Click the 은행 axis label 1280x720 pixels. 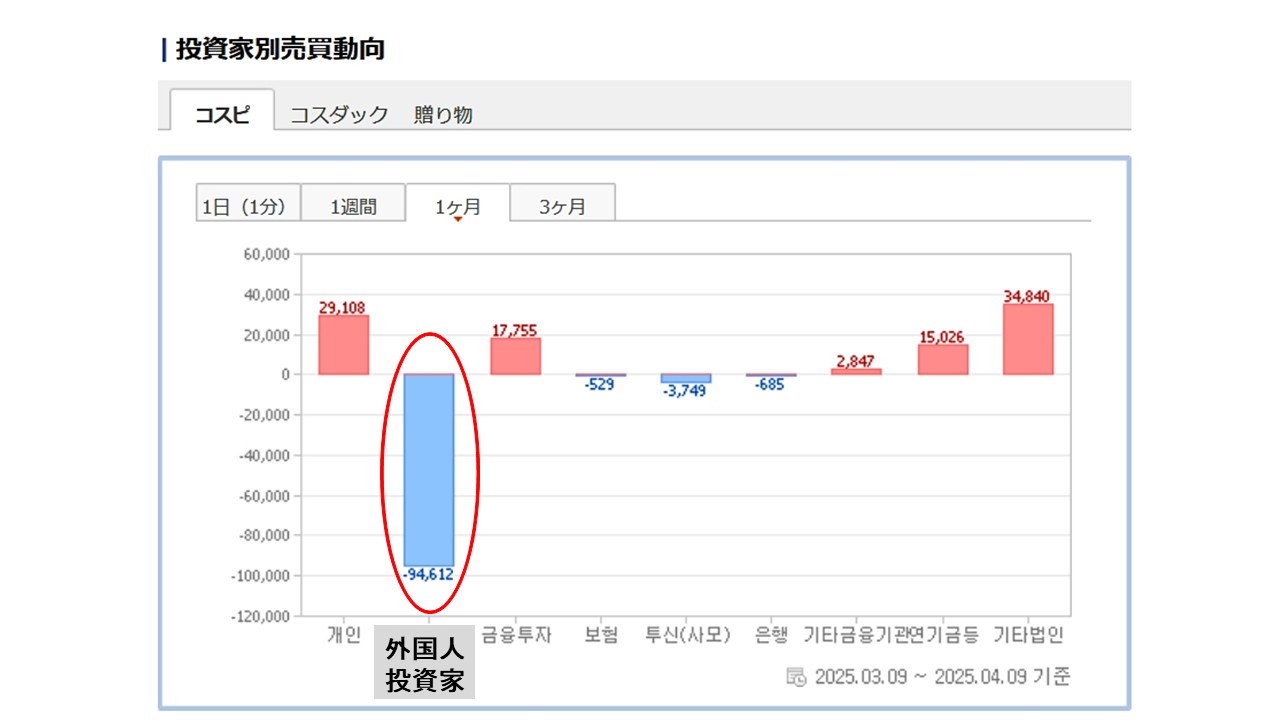[x=771, y=635]
